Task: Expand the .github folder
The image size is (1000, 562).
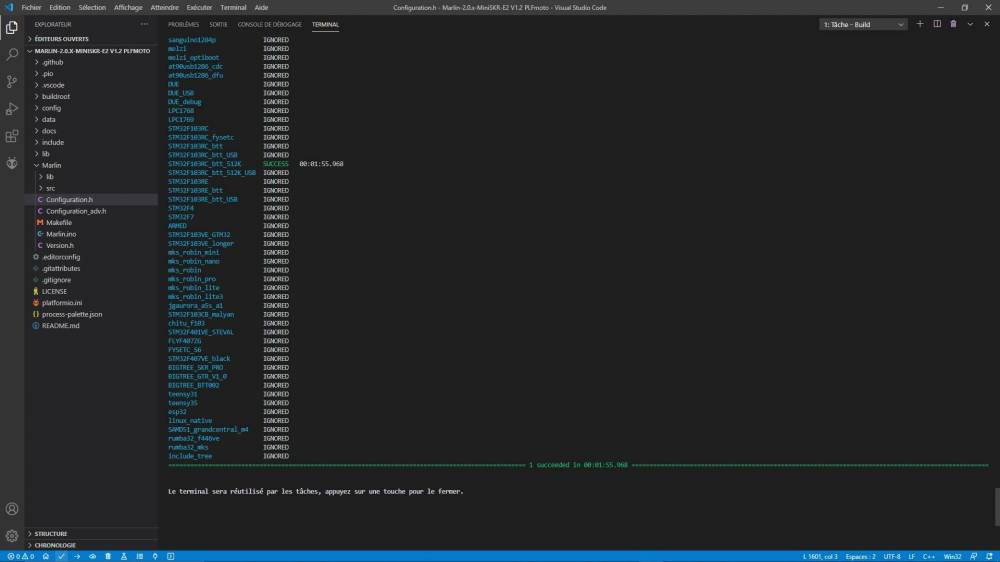Action: coord(91,62)
